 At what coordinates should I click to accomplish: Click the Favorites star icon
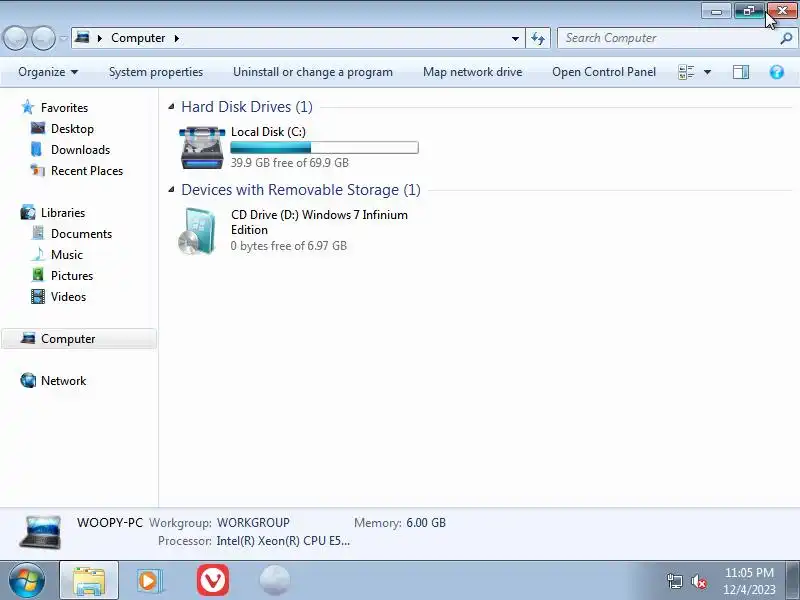pos(28,107)
